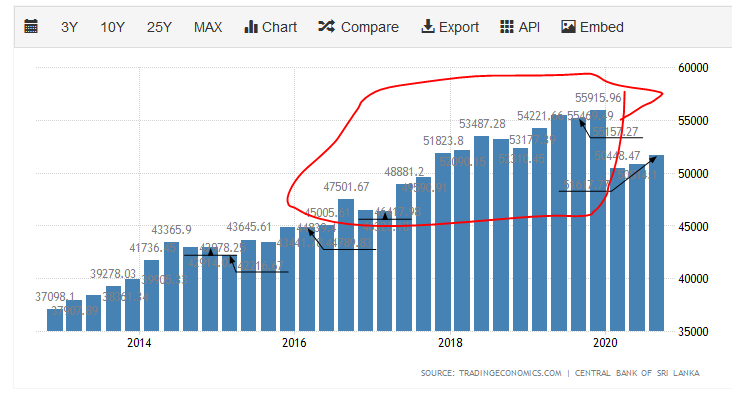Image resolution: width=732 pixels, height=398 pixels.
Task: Click the bar labeled 47501.67
Action: (x=346, y=265)
